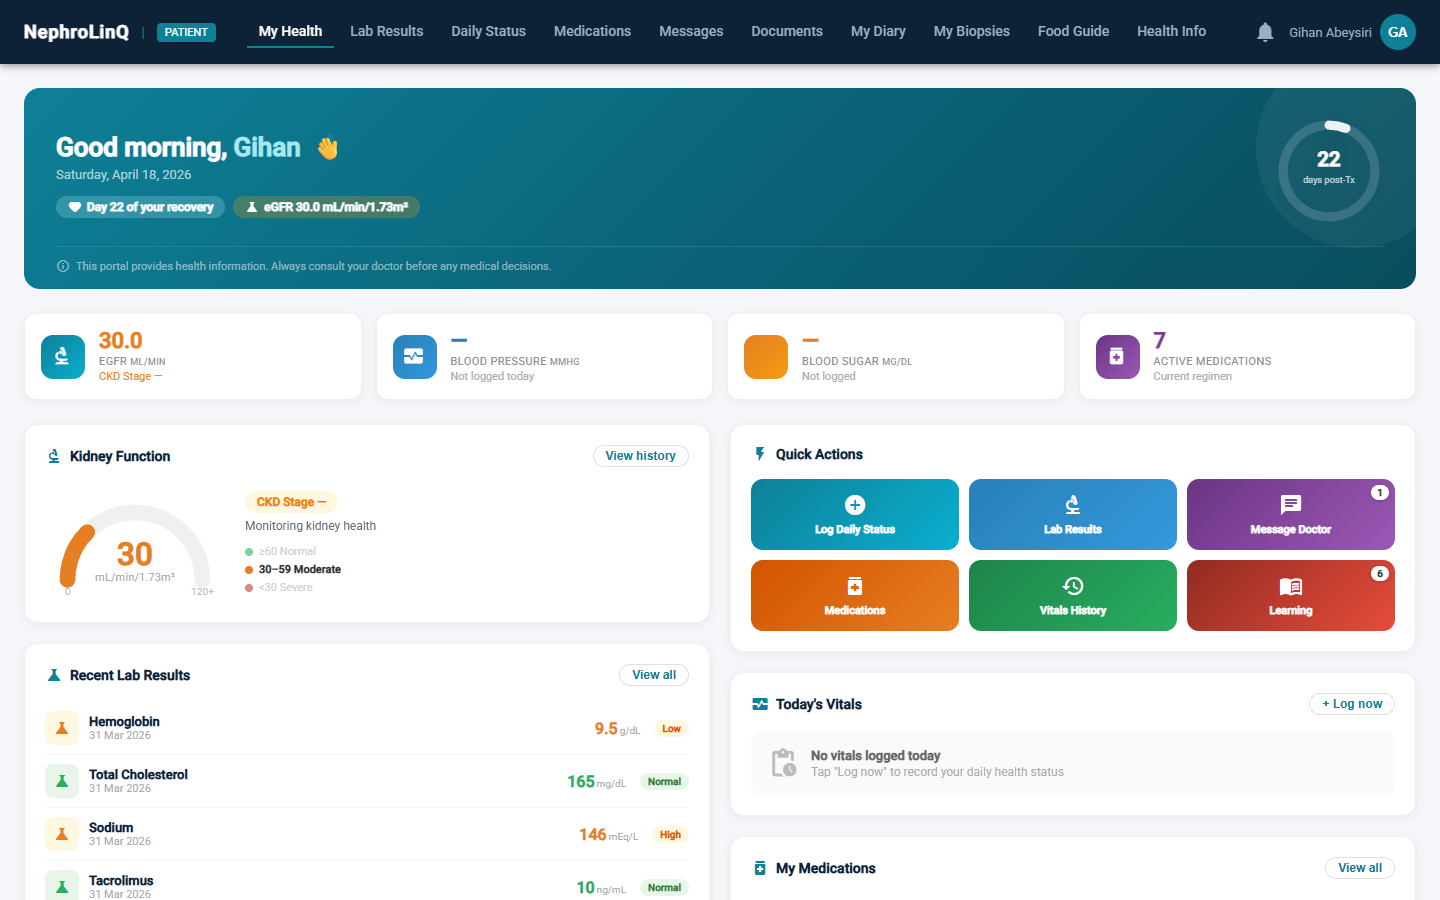The width and height of the screenshot is (1440, 900).
Task: Open View history for Kidney Function
Action: pyautogui.click(x=640, y=455)
